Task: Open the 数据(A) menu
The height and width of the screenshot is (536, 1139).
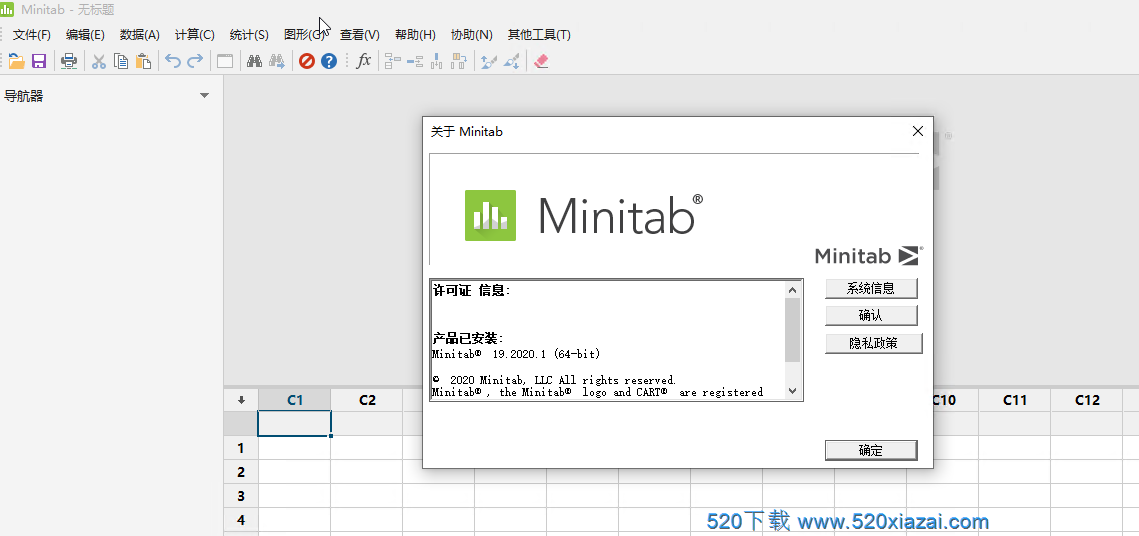Action: coord(139,34)
